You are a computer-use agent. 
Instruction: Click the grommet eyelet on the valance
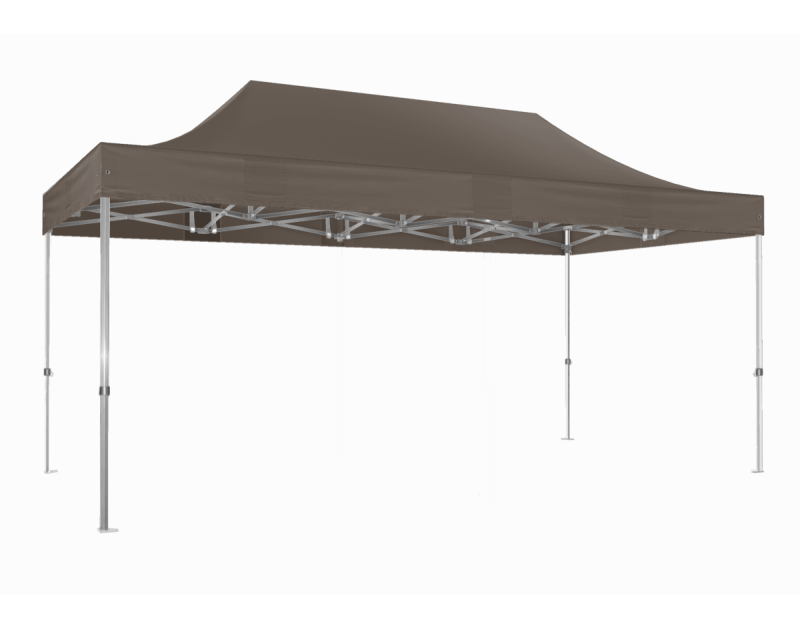(x=108, y=172)
